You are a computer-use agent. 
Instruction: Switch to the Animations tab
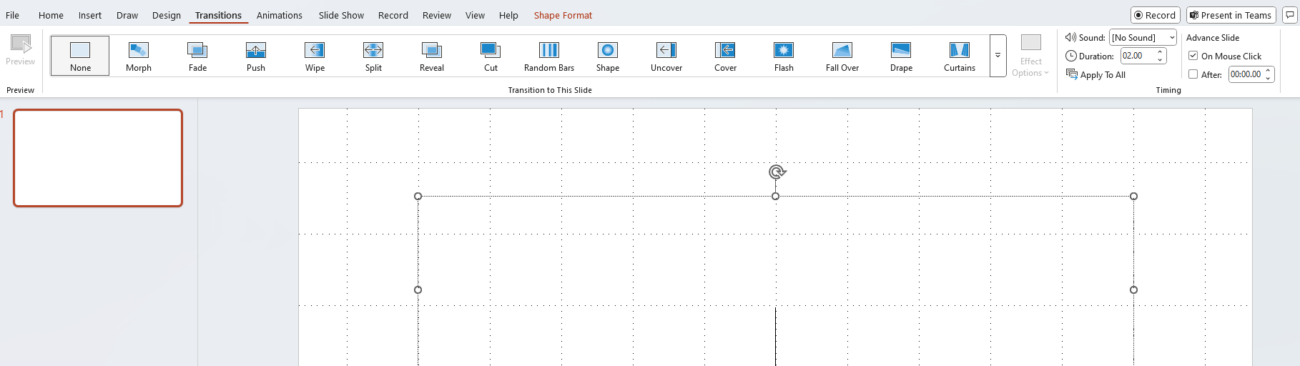(x=279, y=15)
